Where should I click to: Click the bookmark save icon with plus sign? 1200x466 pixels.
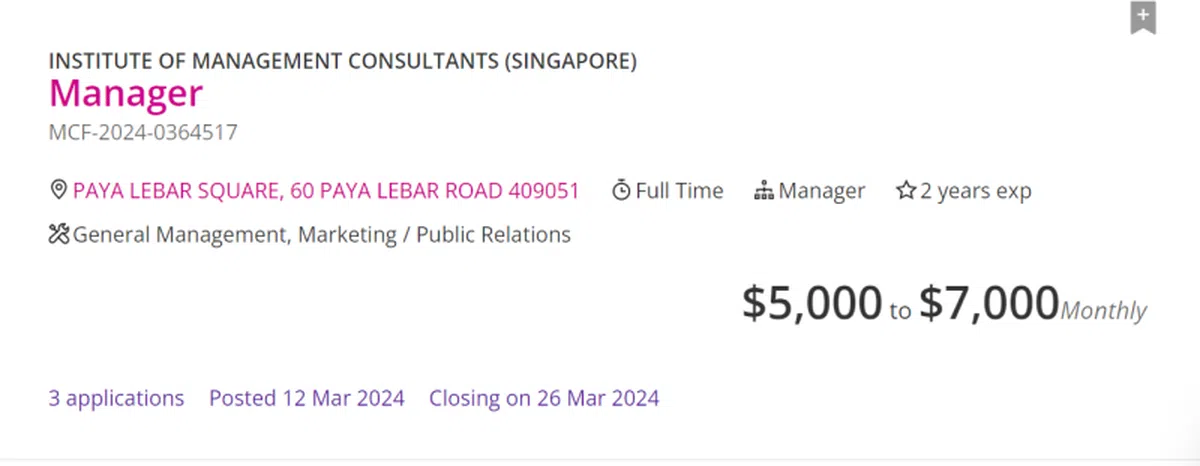point(1143,17)
